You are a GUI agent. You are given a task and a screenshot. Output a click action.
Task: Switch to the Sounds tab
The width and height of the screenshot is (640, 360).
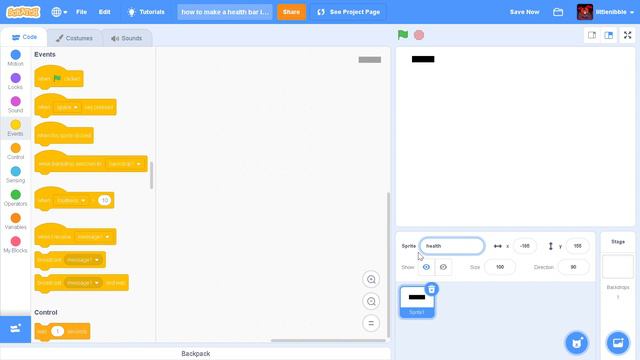127,38
